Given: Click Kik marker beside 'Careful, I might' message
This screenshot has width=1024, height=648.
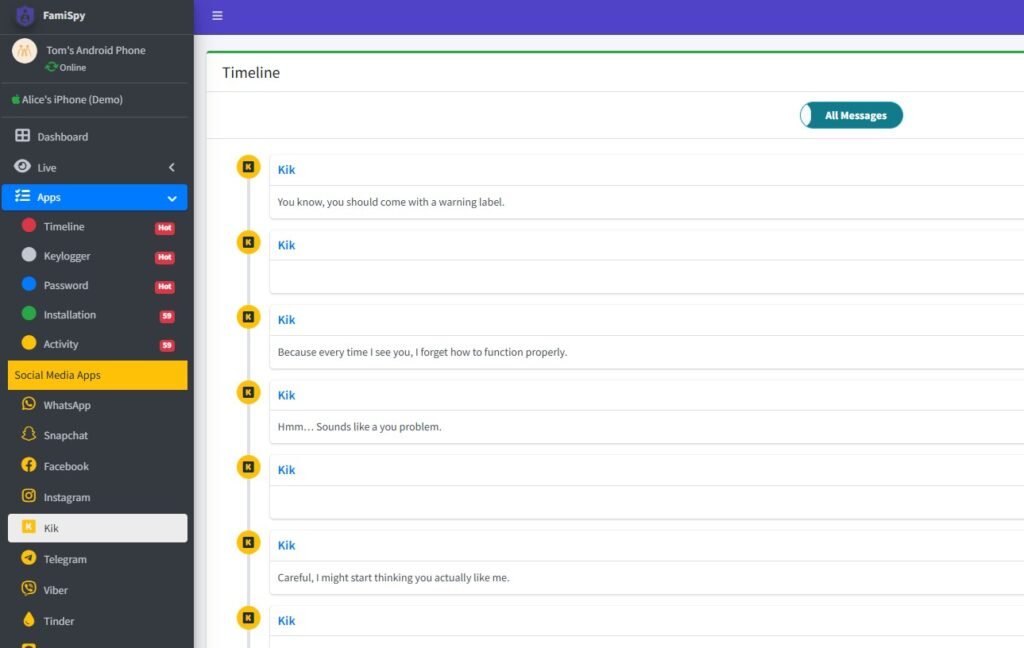Looking at the screenshot, I should coord(248,543).
